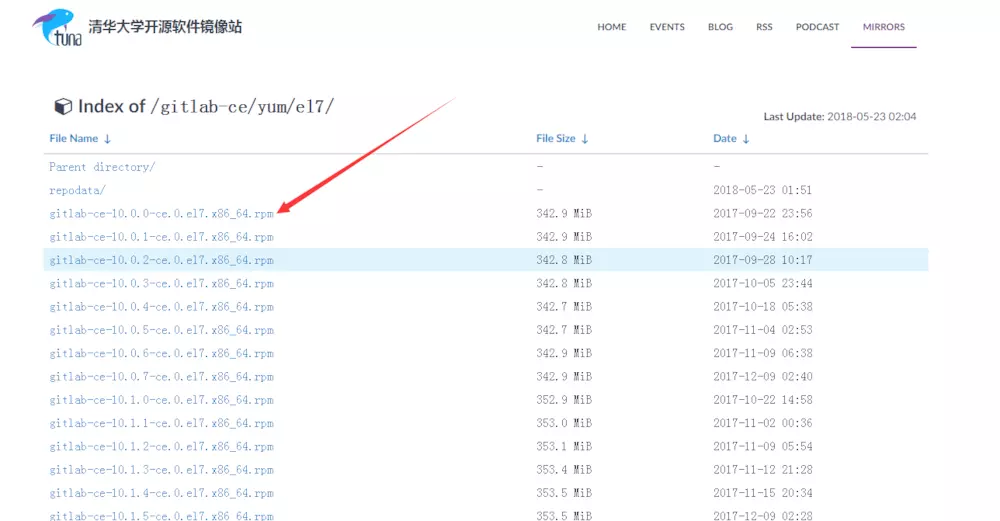Open gitlab-ce-10.1.3-ce.0.el7 rpm link
Viewport: 1000px width, 521px height.
pyautogui.click(x=161, y=470)
